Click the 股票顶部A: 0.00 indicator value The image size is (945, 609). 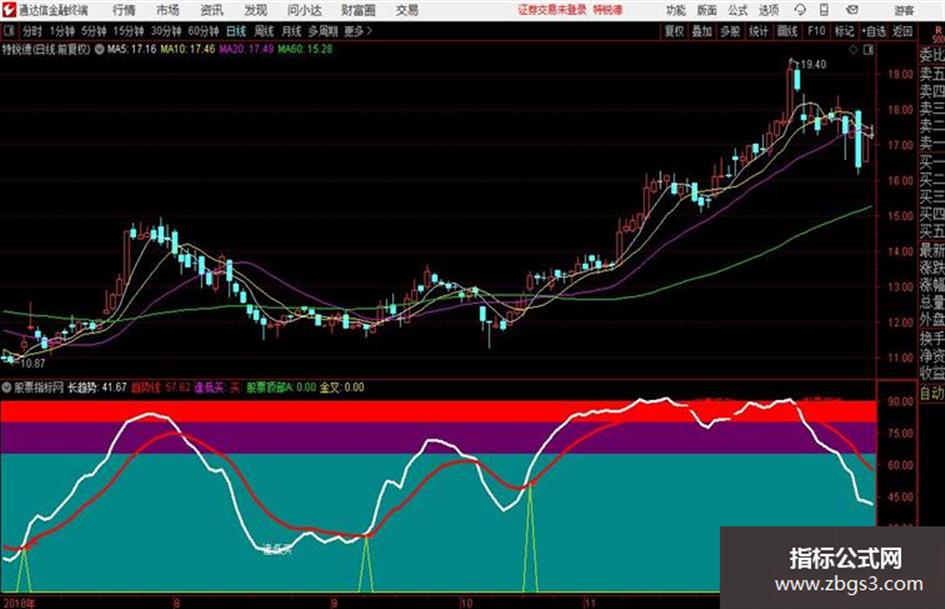coord(281,388)
